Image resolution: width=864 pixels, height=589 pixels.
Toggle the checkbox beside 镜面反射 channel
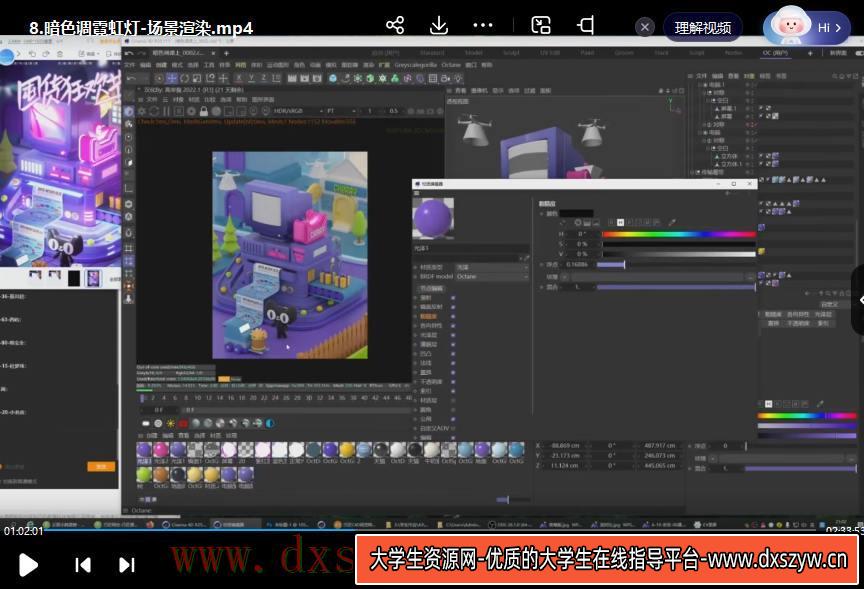pyautogui.click(x=453, y=307)
